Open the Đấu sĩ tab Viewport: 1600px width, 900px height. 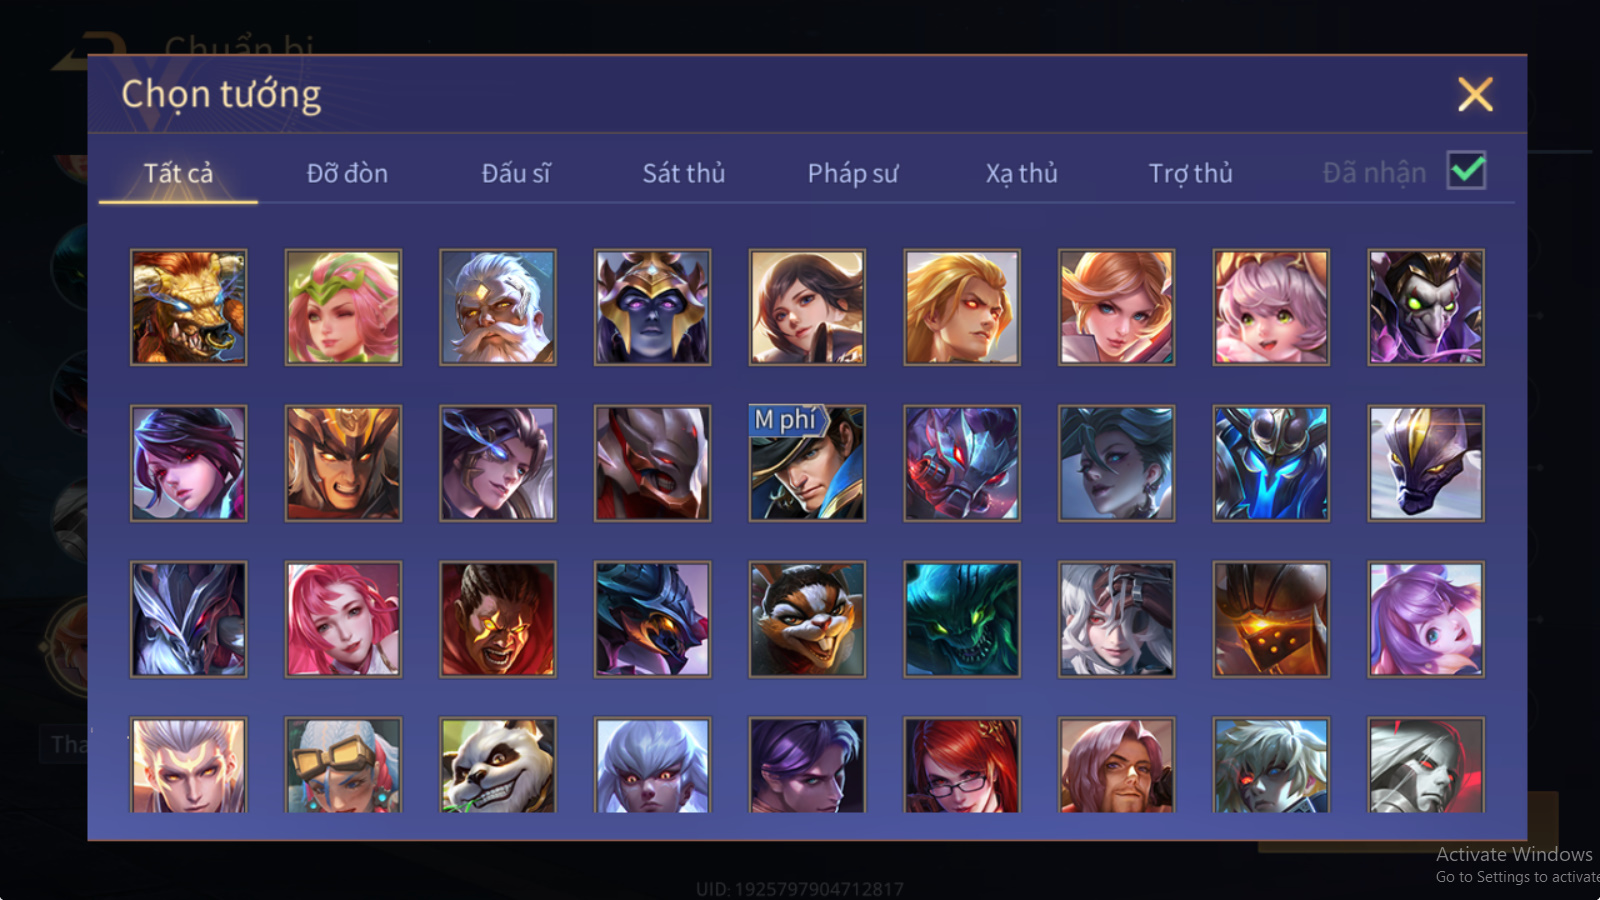[516, 173]
